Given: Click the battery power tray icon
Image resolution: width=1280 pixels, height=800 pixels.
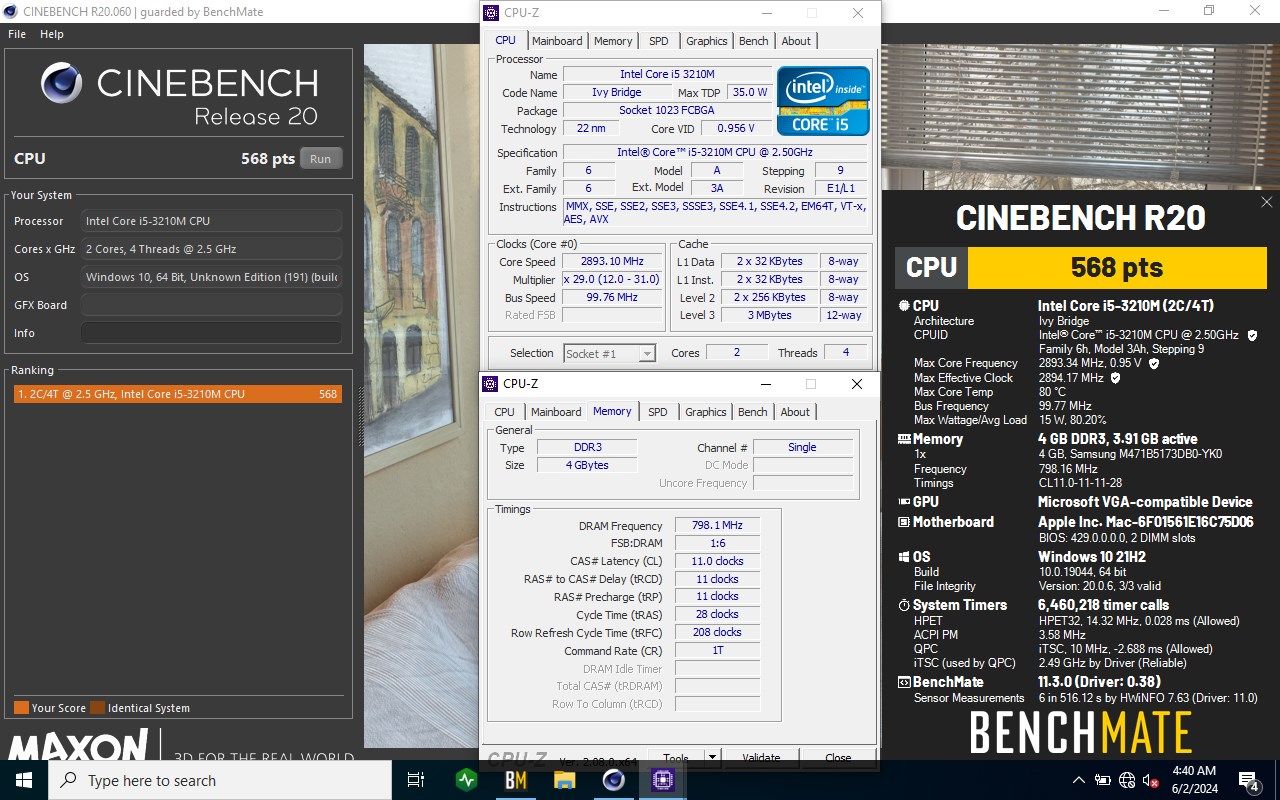Looking at the screenshot, I should [x=1103, y=780].
